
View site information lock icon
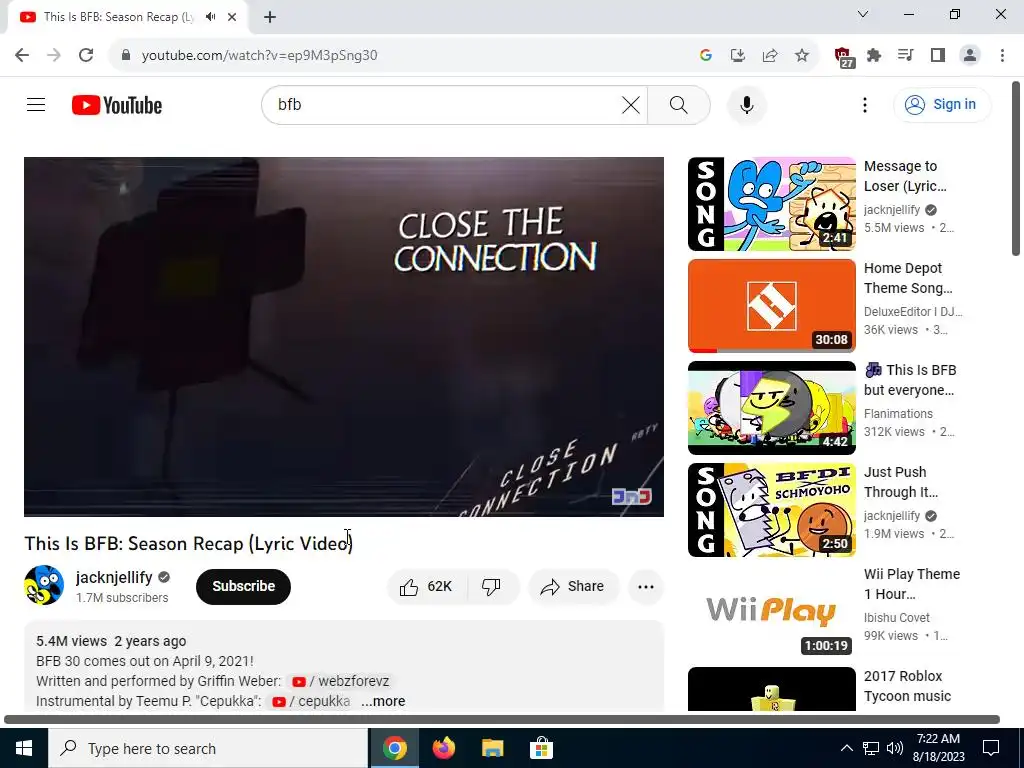click(126, 56)
